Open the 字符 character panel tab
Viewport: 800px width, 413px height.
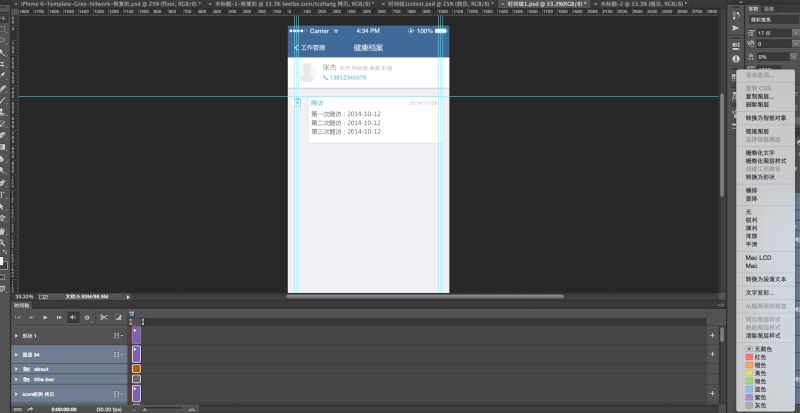754,9
